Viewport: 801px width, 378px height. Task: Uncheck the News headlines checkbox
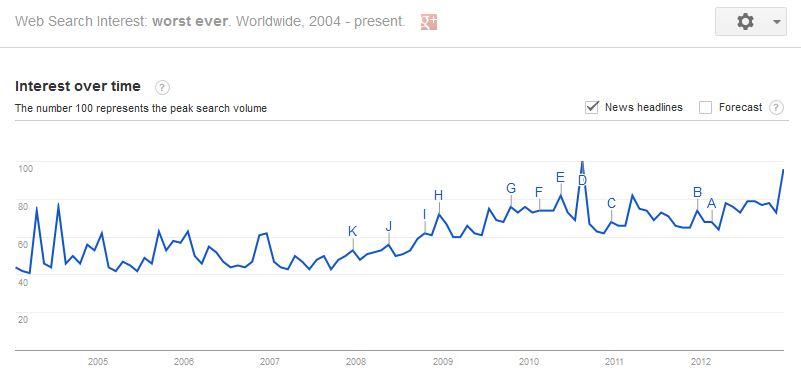click(592, 108)
